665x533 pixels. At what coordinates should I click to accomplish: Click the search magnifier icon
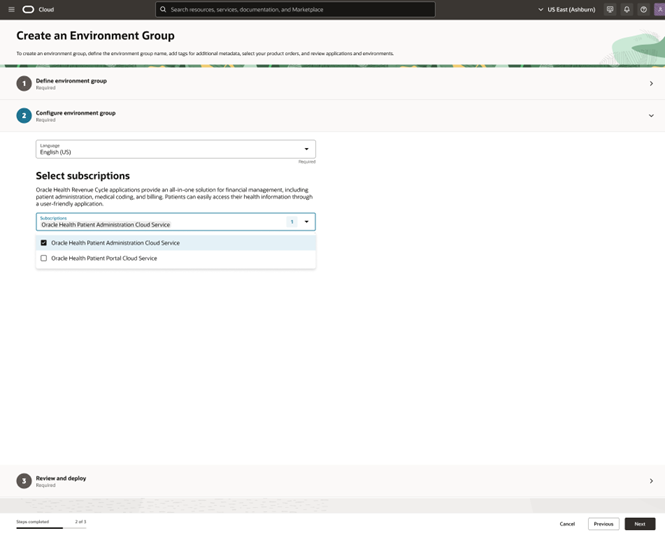click(163, 9)
